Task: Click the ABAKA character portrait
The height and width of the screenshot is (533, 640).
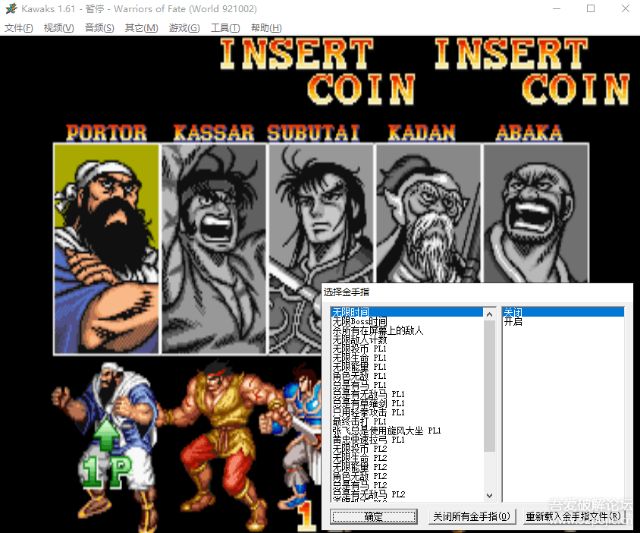Action: pos(536,213)
